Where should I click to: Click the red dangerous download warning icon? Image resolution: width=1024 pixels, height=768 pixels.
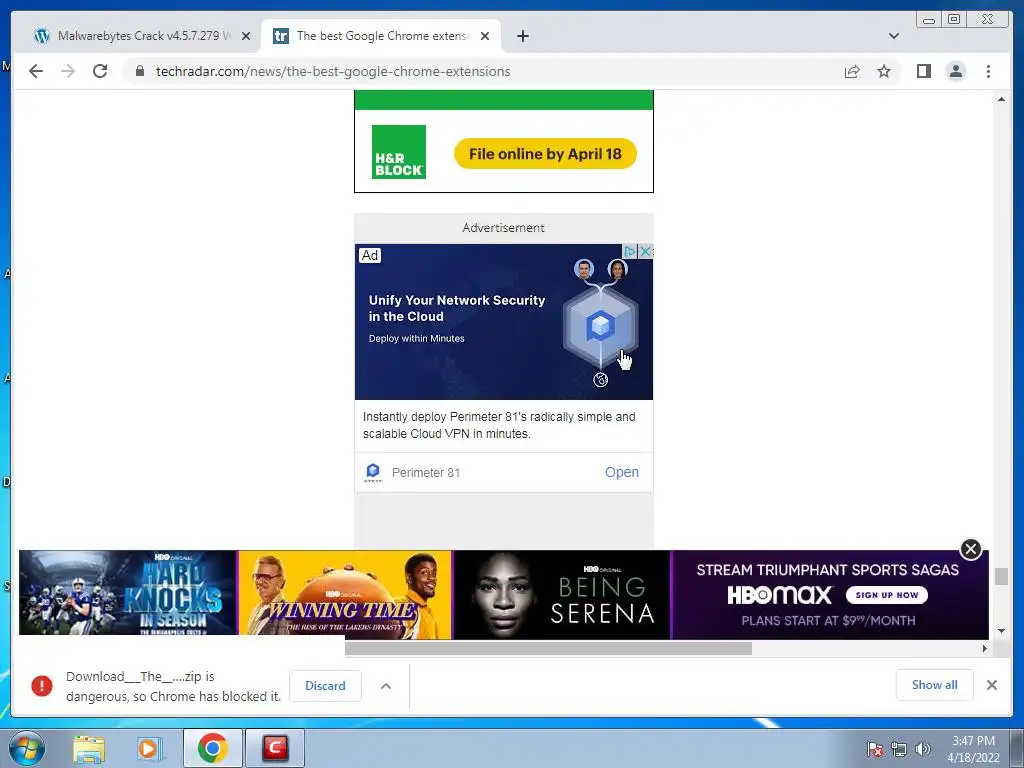point(42,686)
